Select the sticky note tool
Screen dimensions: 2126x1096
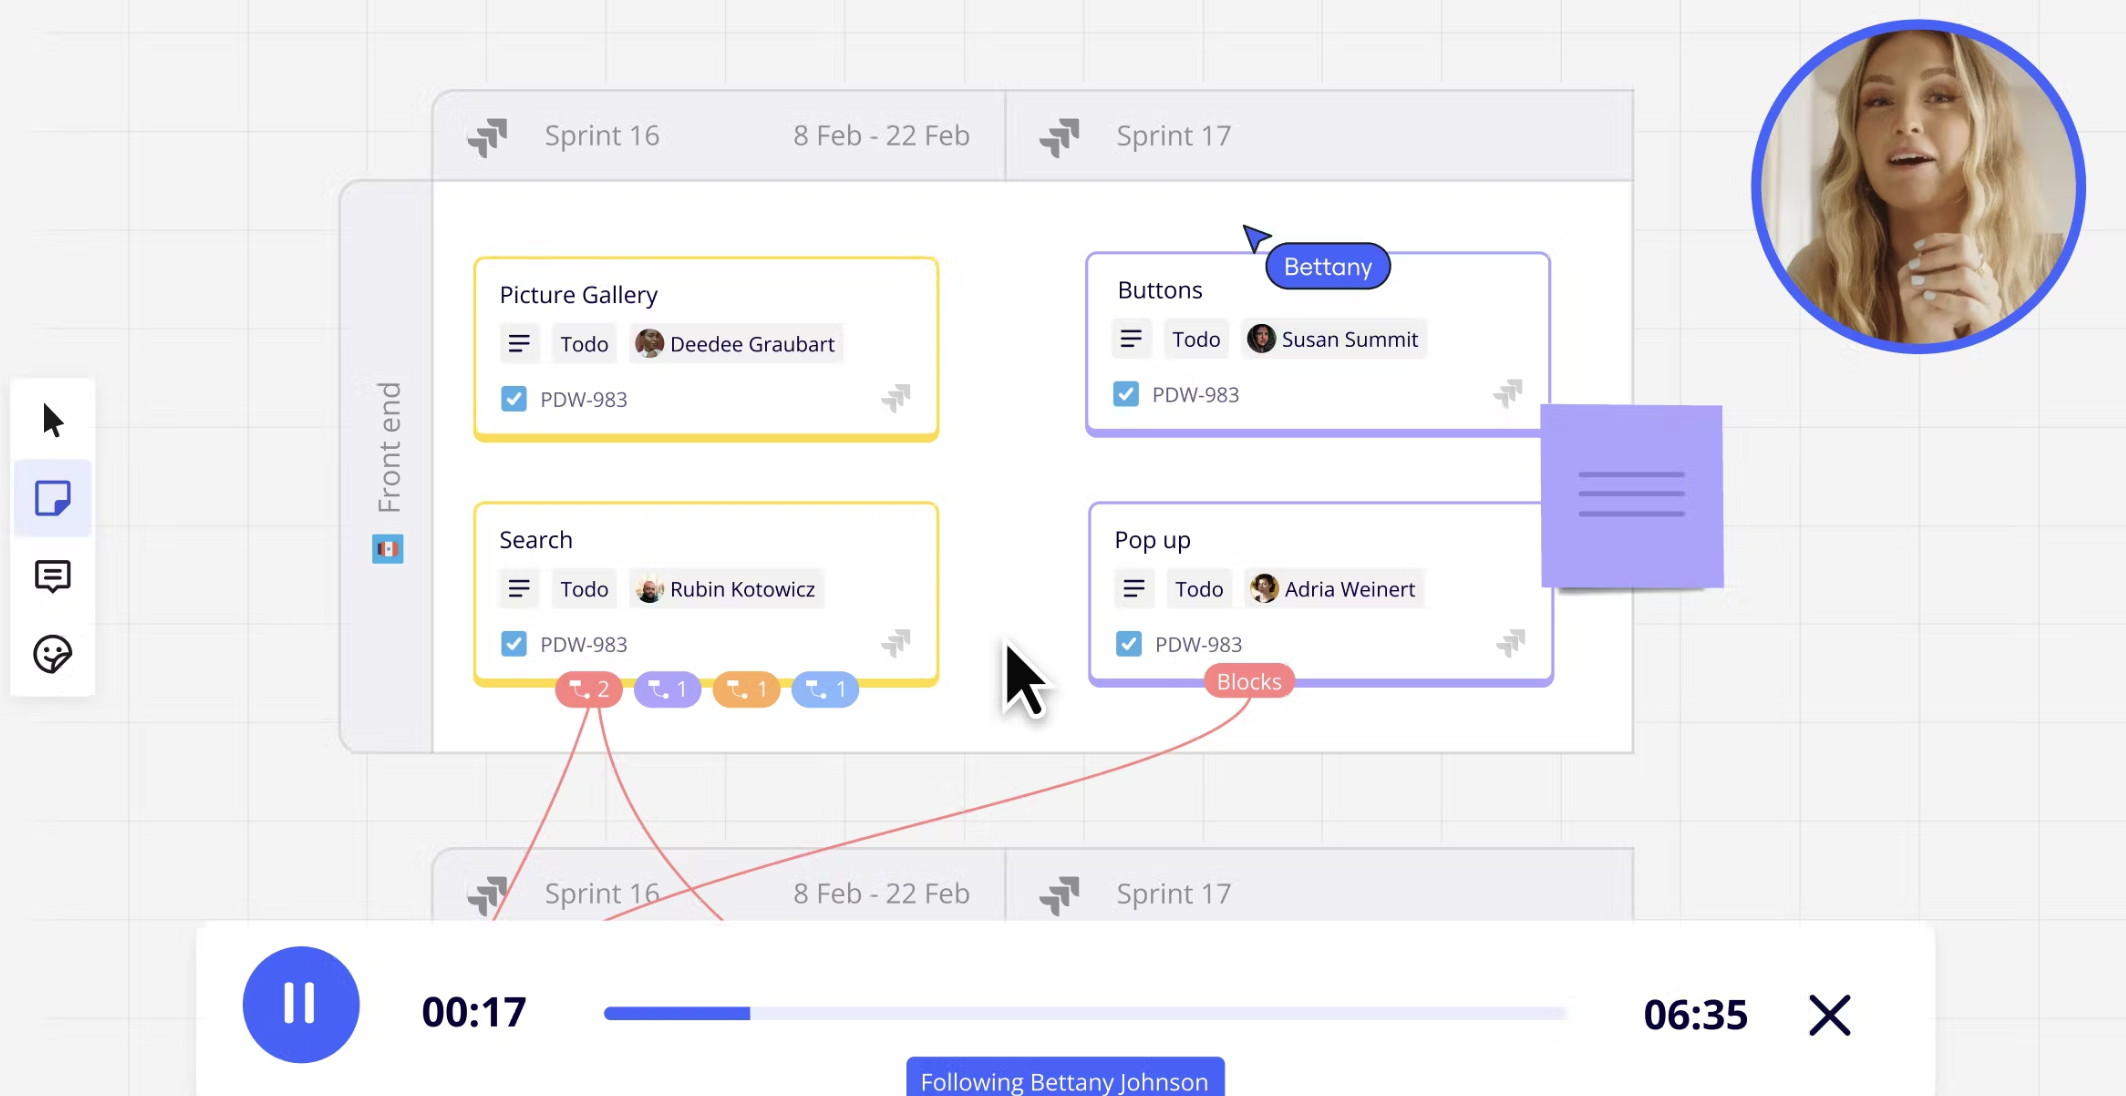point(53,498)
